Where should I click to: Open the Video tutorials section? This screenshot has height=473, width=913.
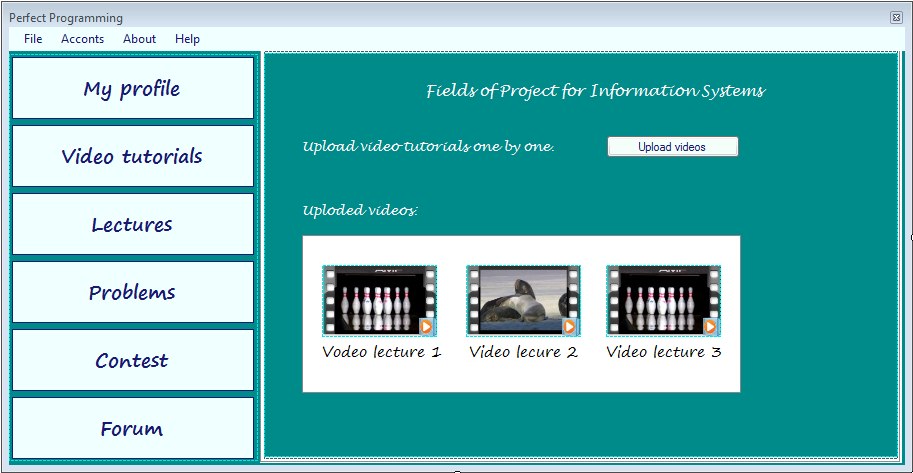pyautogui.click(x=133, y=156)
